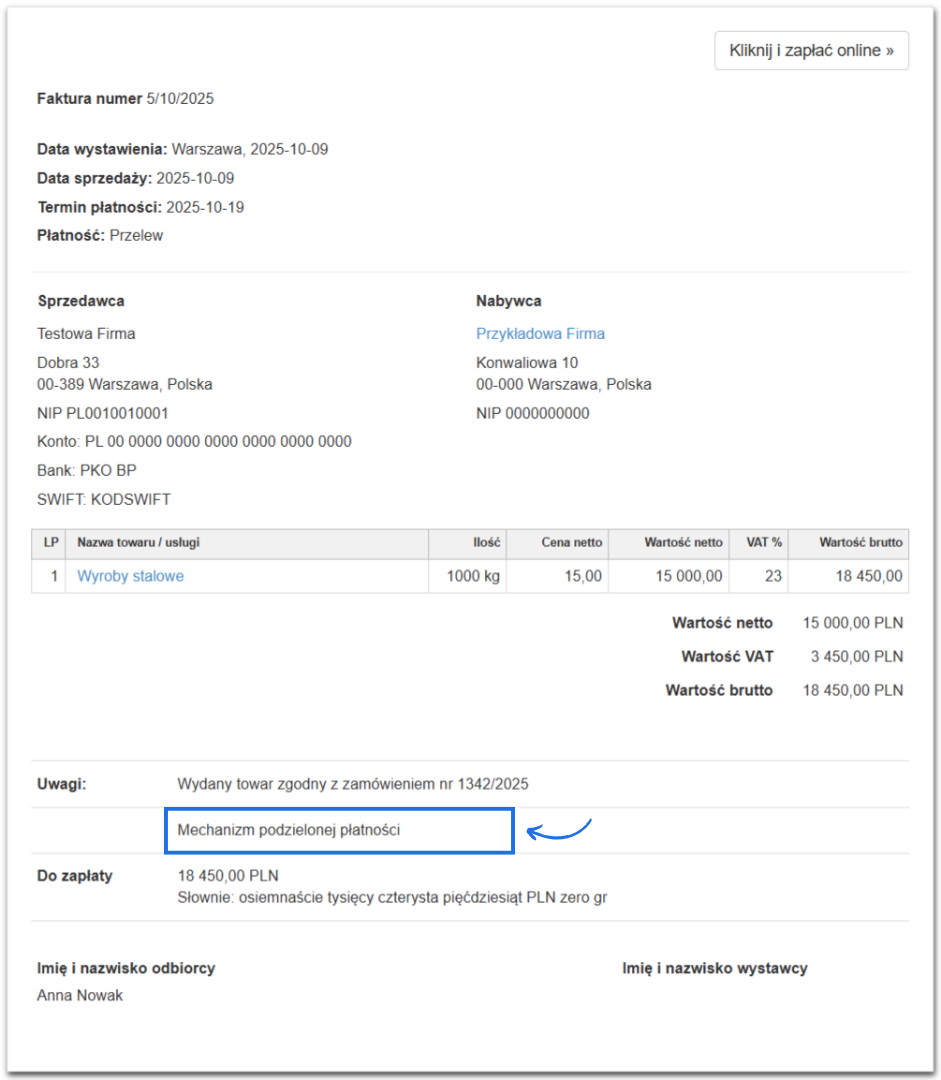Viewport: 941px width, 1080px height.
Task: Click the Termin płatności date 2025-10-19
Action: 205,208
